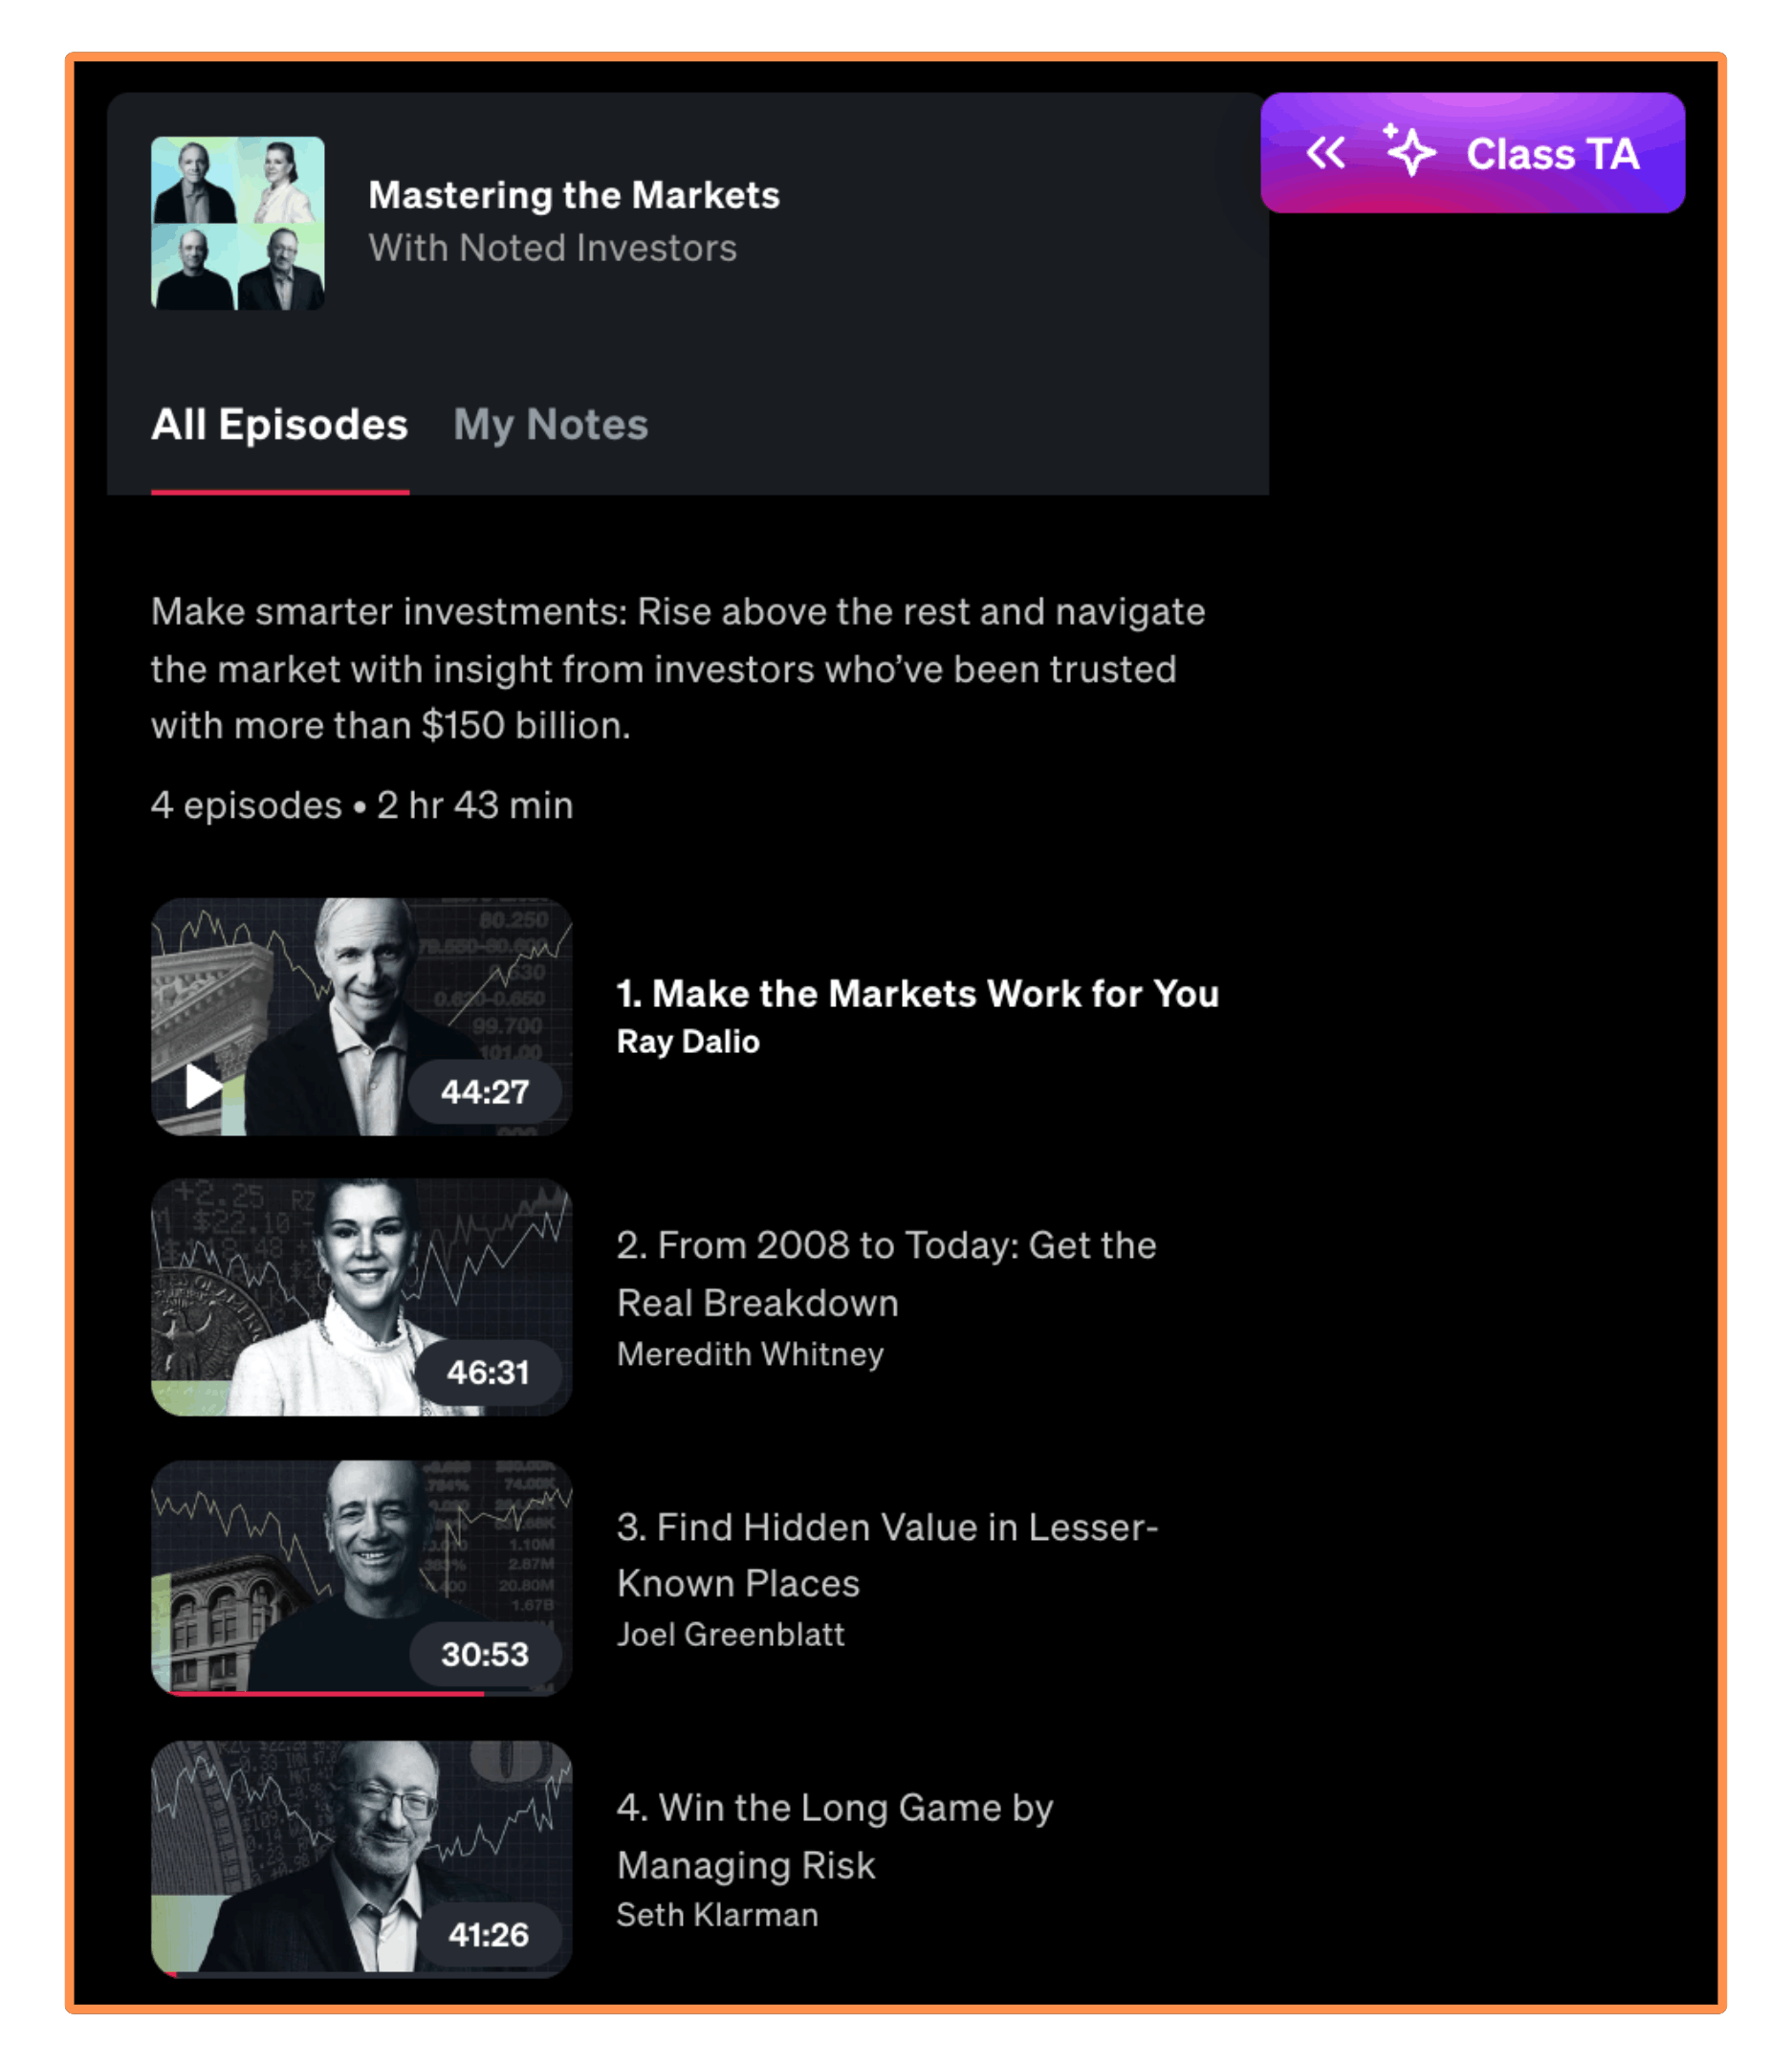
Task: Click the 46:31 duration badge
Action: tap(488, 1372)
